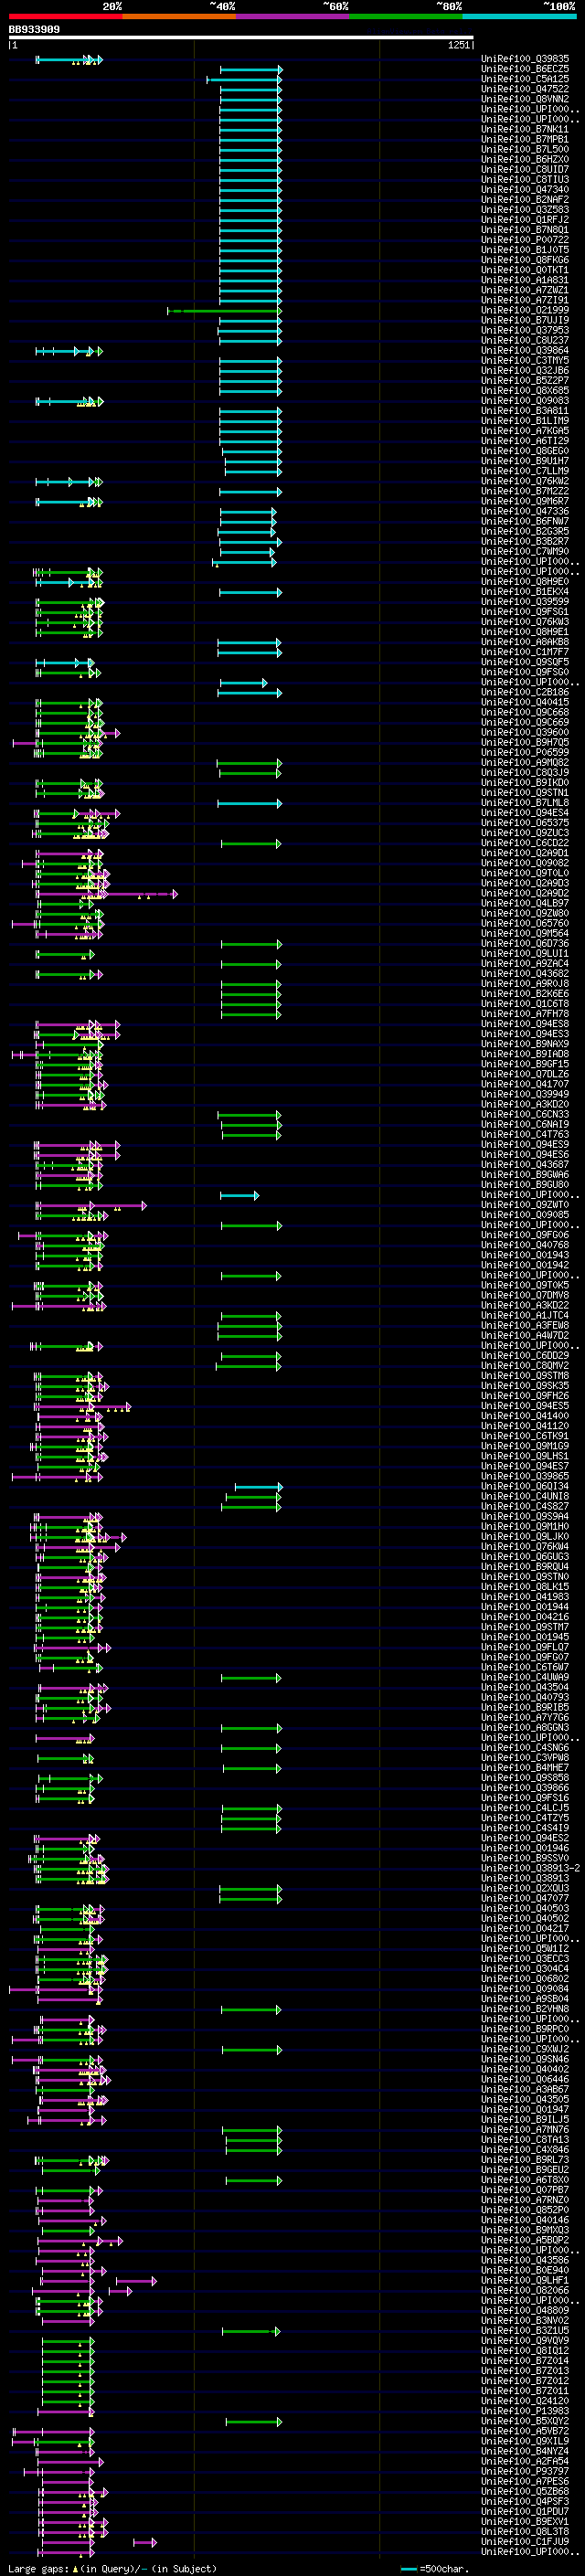
Task: Click the UniRef100_B7Z014 label
Action: (525, 2361)
